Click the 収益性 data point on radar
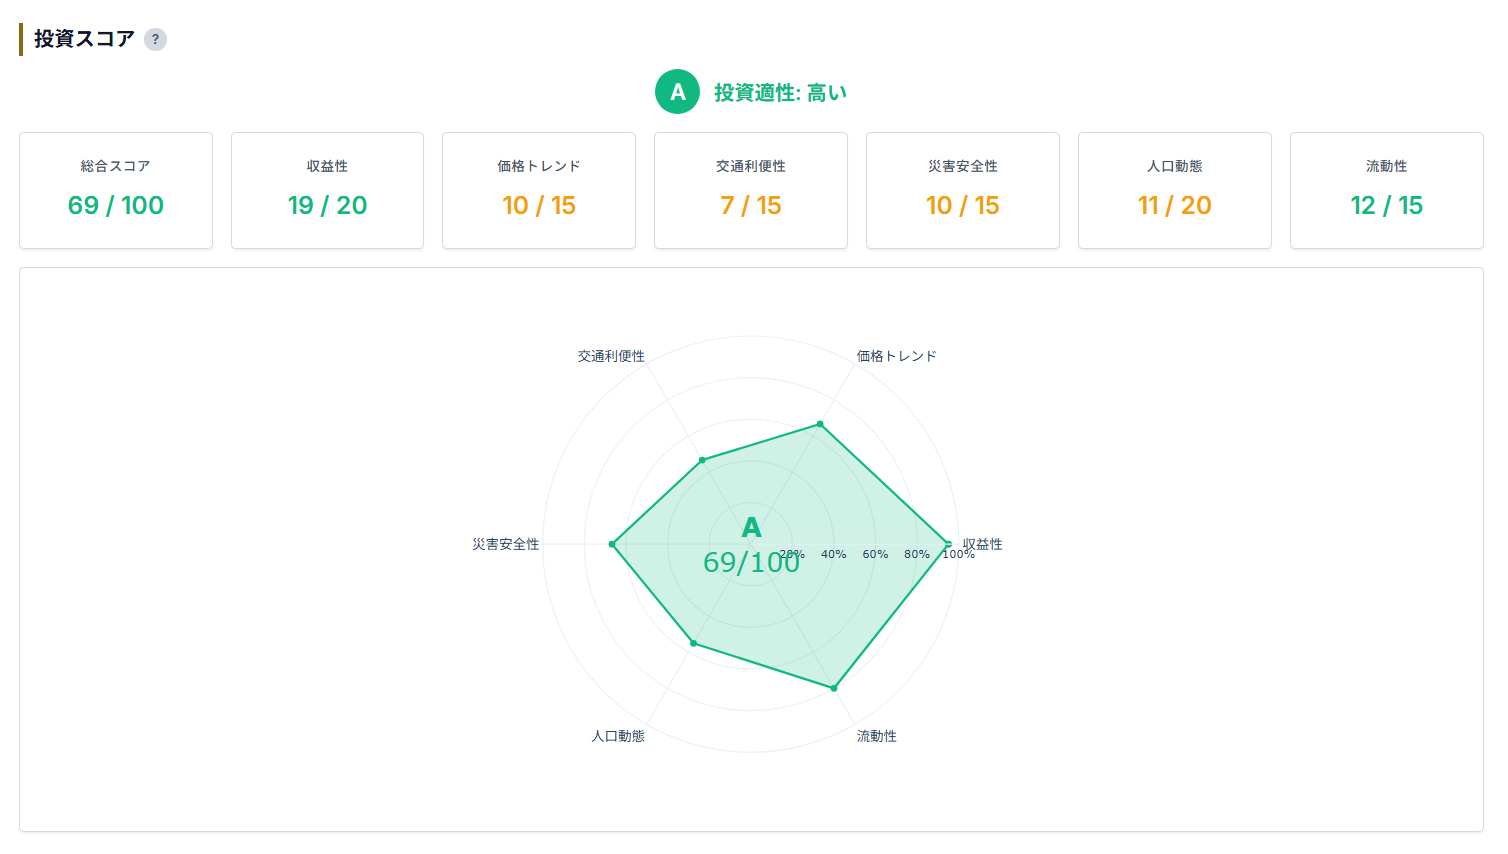Viewport: 1508px width, 854px height. point(948,544)
